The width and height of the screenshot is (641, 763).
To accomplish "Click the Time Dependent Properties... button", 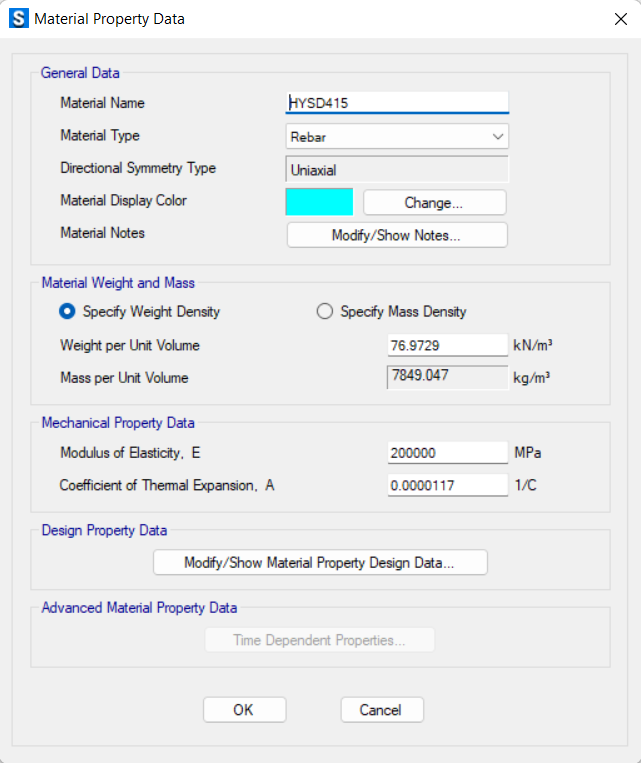I will point(320,640).
